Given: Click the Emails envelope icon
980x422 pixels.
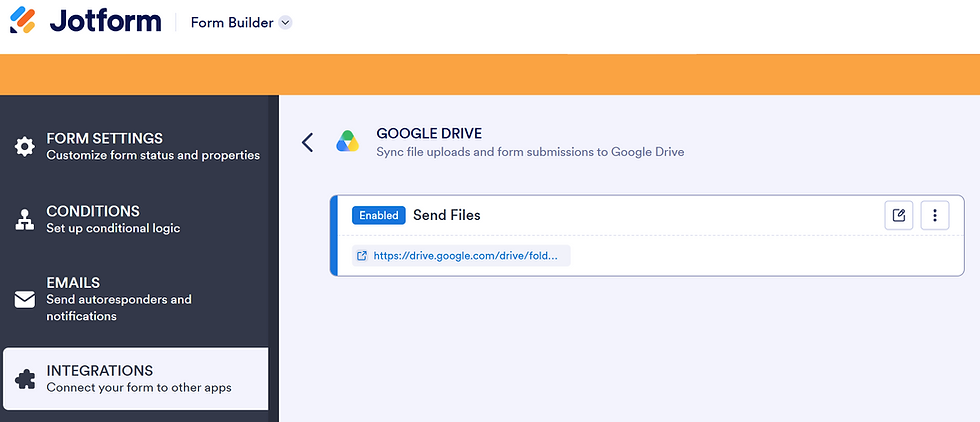Looking at the screenshot, I should [25, 299].
